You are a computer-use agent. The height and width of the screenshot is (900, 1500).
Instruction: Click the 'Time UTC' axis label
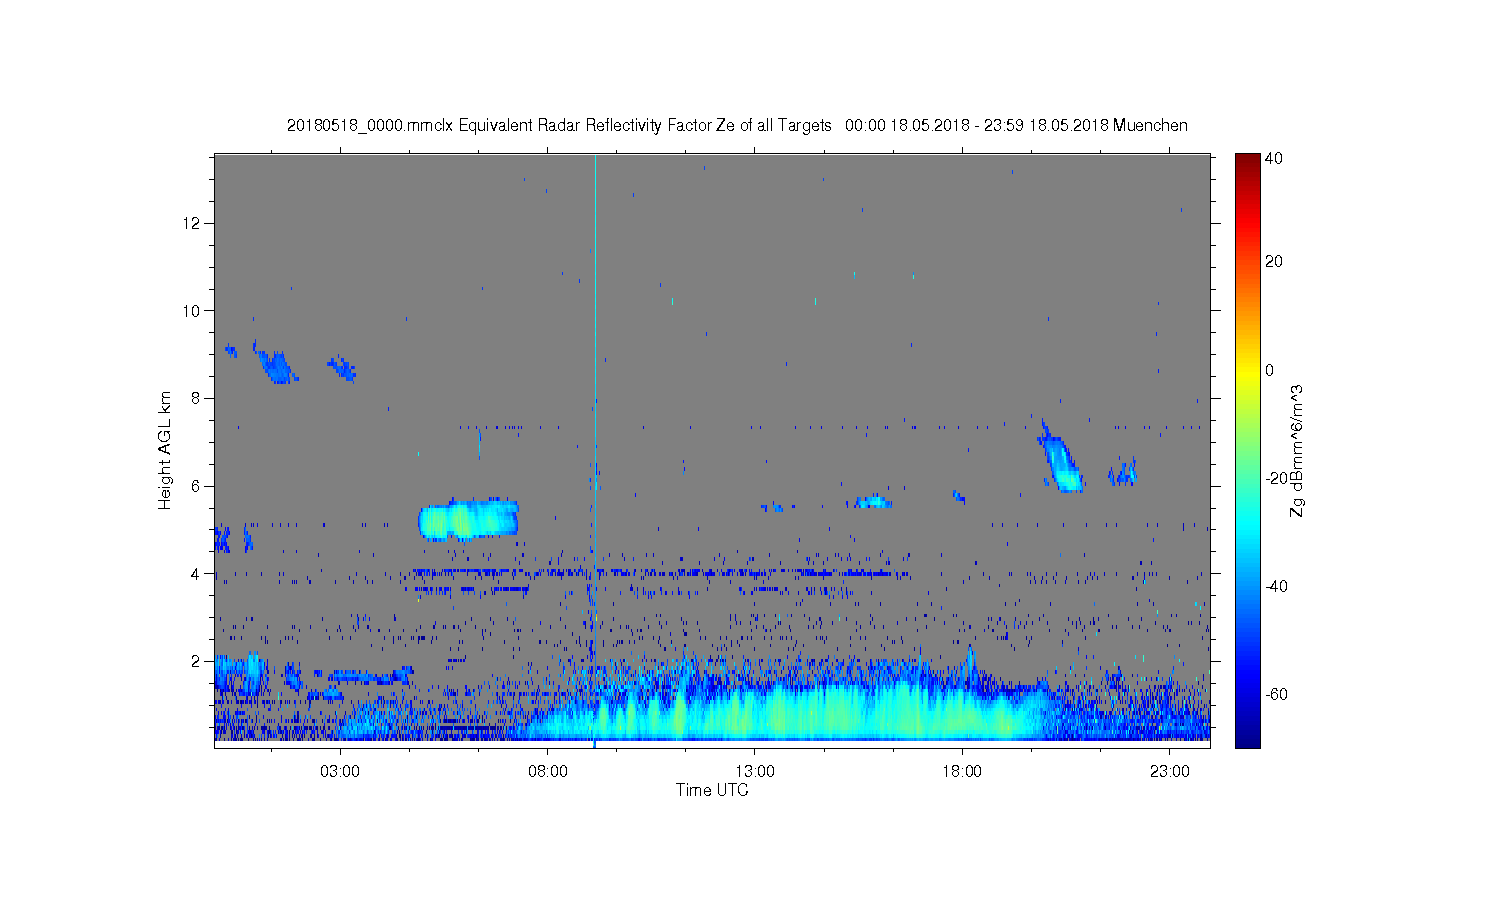tap(712, 790)
